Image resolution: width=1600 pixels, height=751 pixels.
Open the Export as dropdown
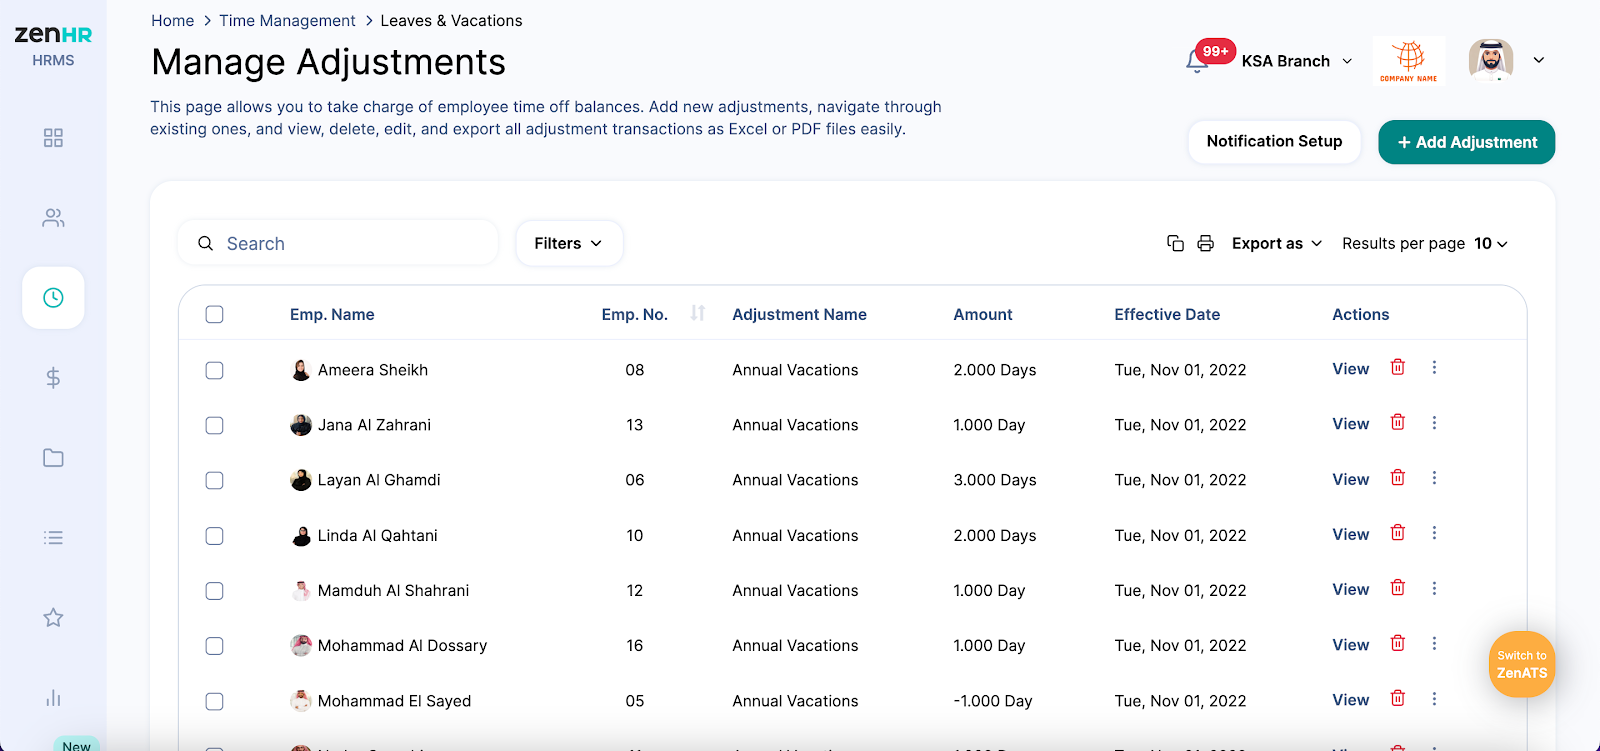1277,243
